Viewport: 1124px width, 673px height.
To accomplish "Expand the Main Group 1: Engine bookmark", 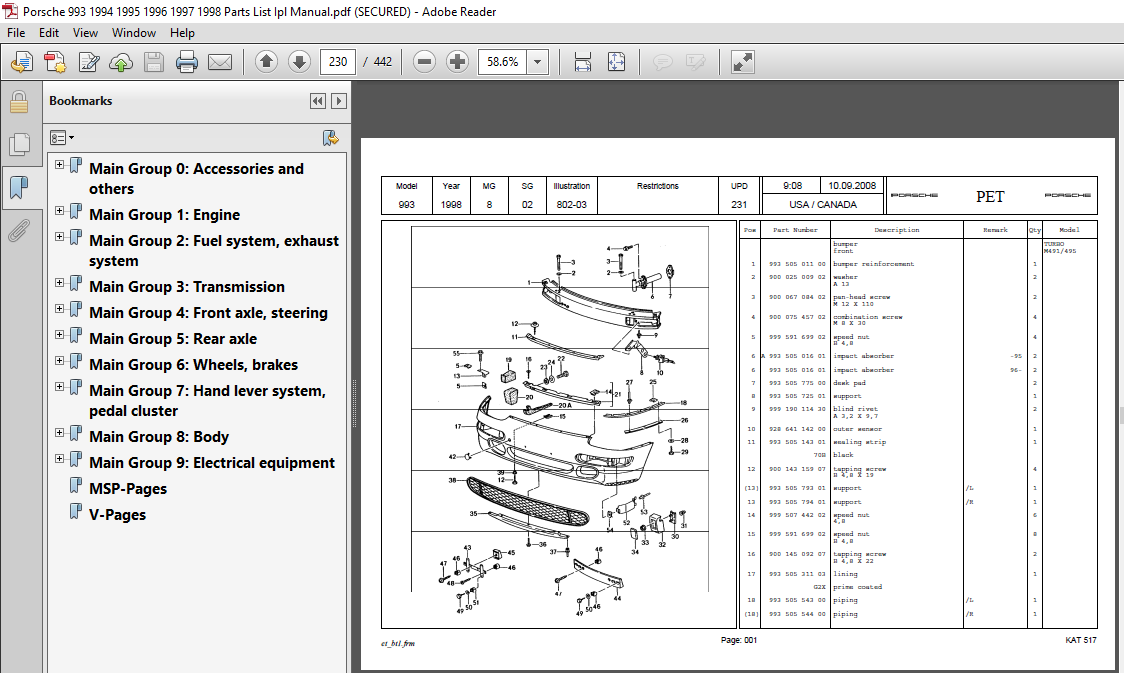I will [x=59, y=211].
